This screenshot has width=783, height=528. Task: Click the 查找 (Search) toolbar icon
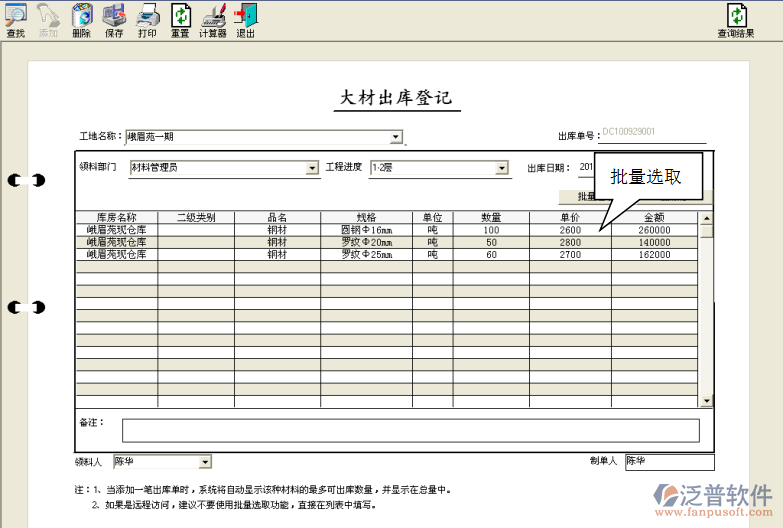tap(15, 18)
